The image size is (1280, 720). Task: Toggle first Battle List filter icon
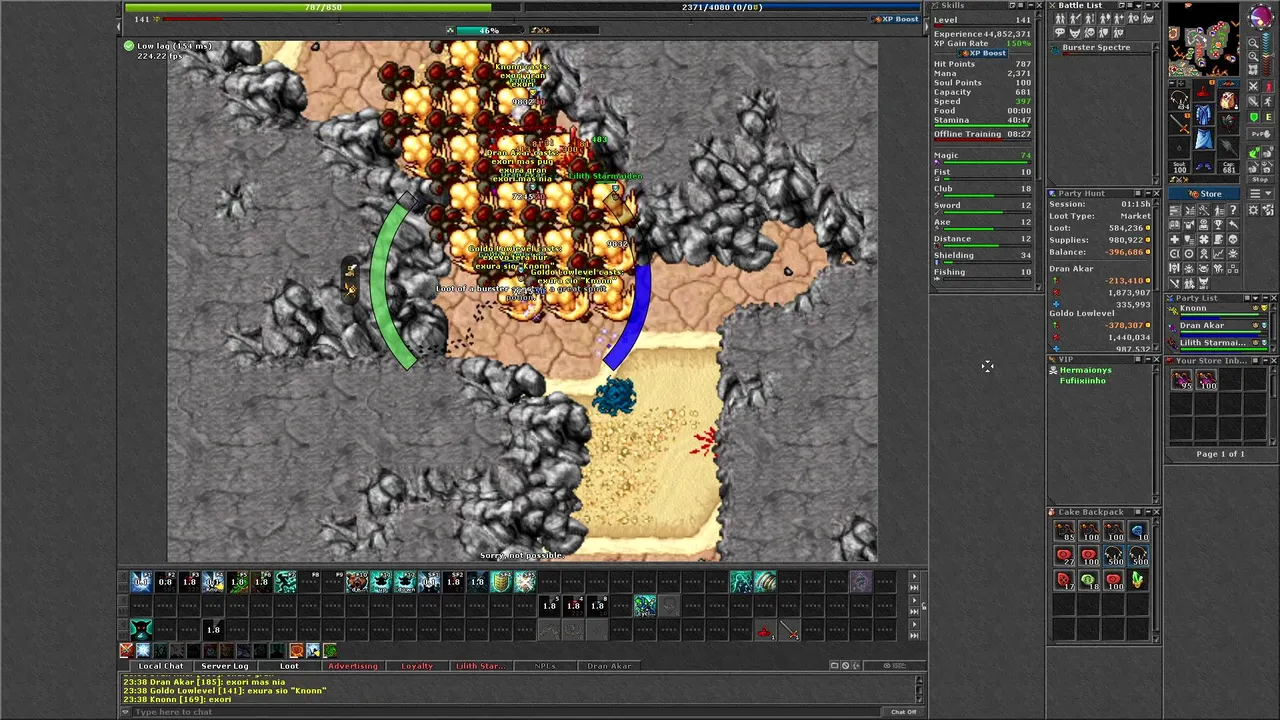pos(1060,18)
